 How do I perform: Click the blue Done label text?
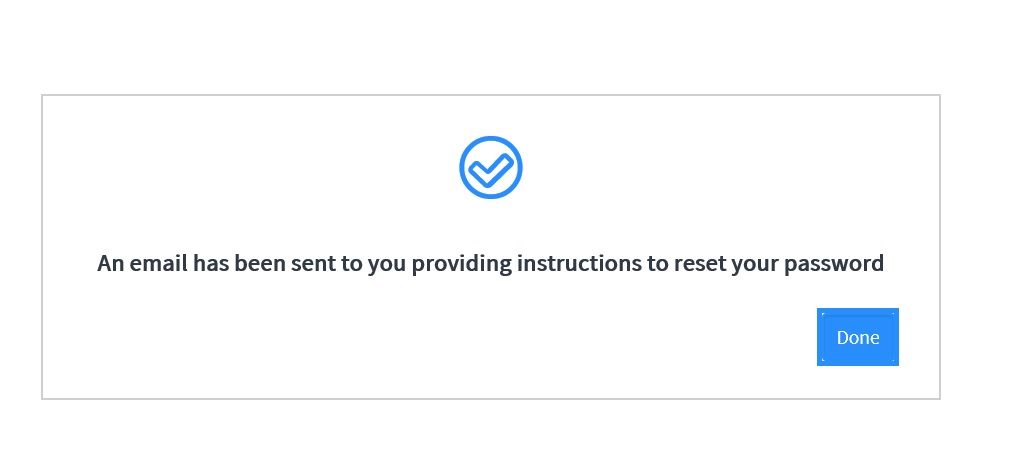point(858,337)
